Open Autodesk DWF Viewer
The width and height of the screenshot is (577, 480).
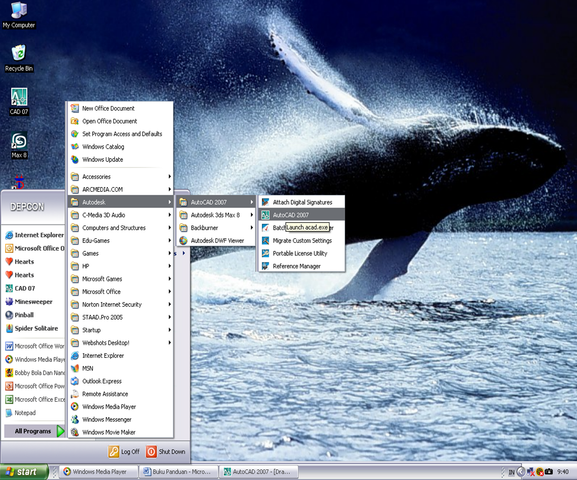coord(216,241)
